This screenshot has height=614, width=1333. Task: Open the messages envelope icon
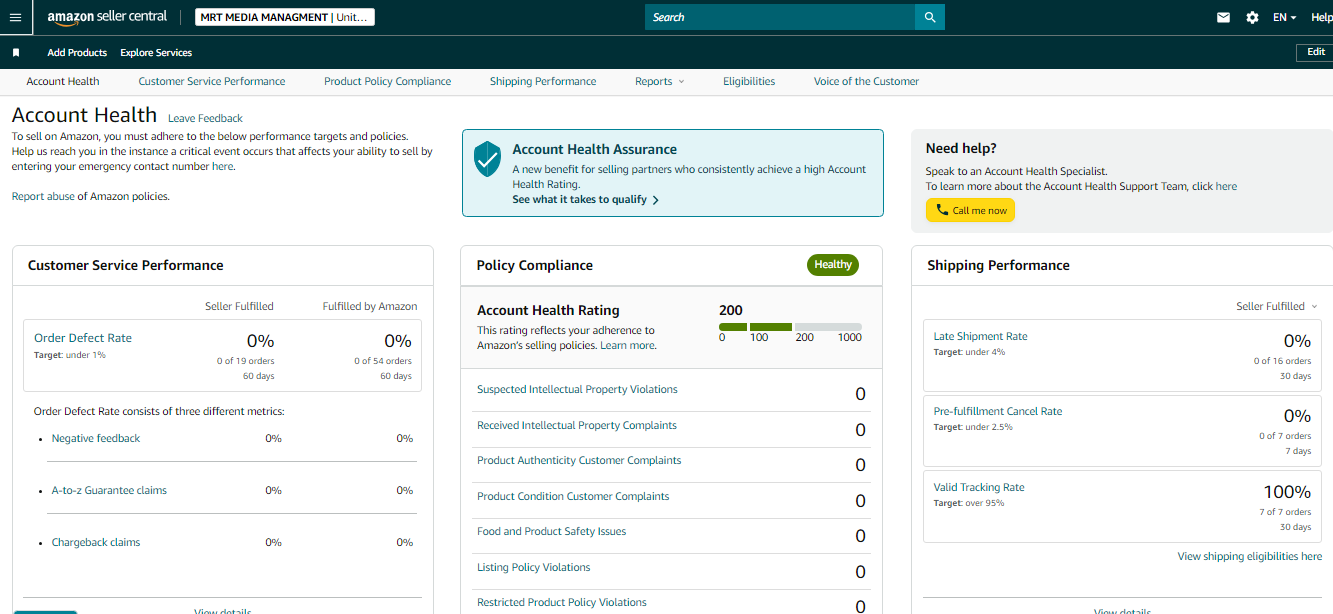pyautogui.click(x=1223, y=17)
